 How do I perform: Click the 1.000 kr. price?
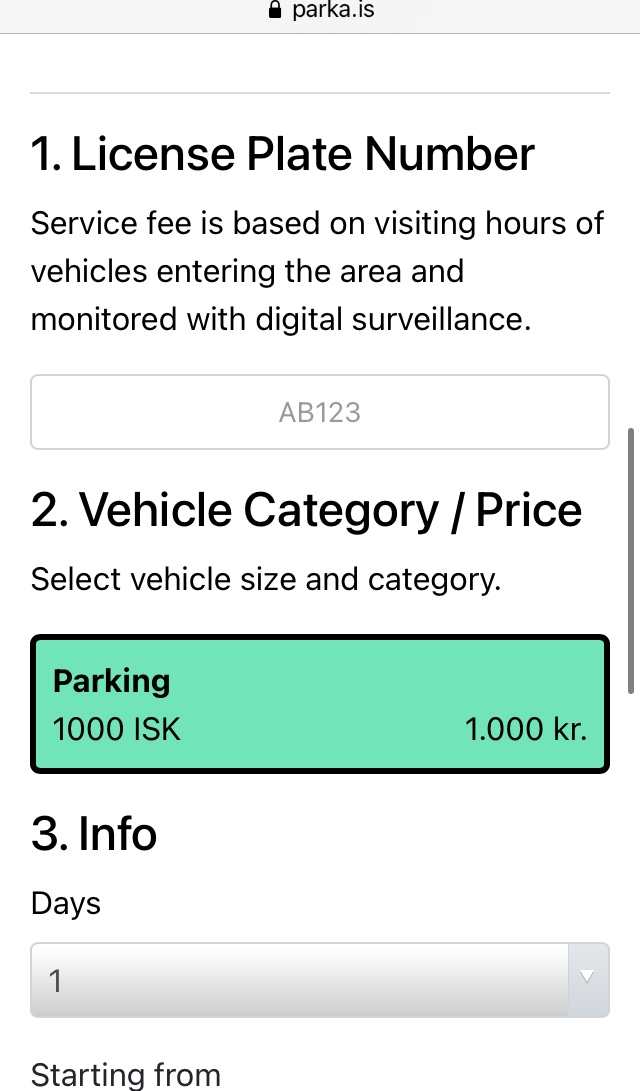tap(526, 729)
